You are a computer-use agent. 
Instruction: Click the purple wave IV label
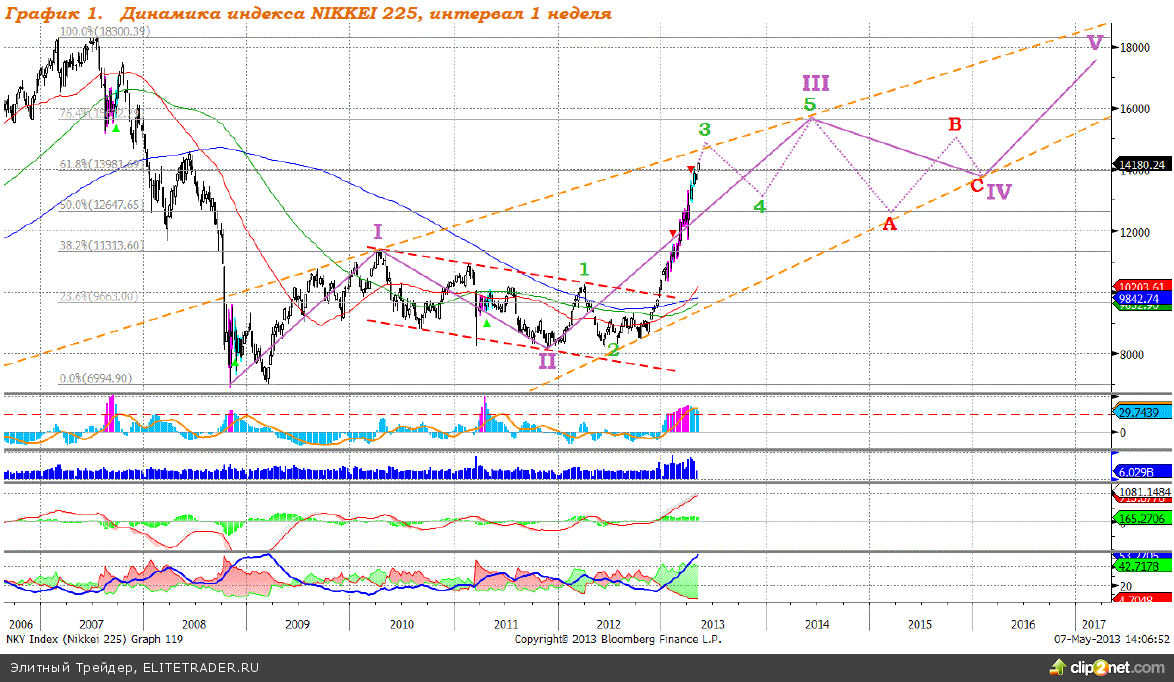coord(998,191)
